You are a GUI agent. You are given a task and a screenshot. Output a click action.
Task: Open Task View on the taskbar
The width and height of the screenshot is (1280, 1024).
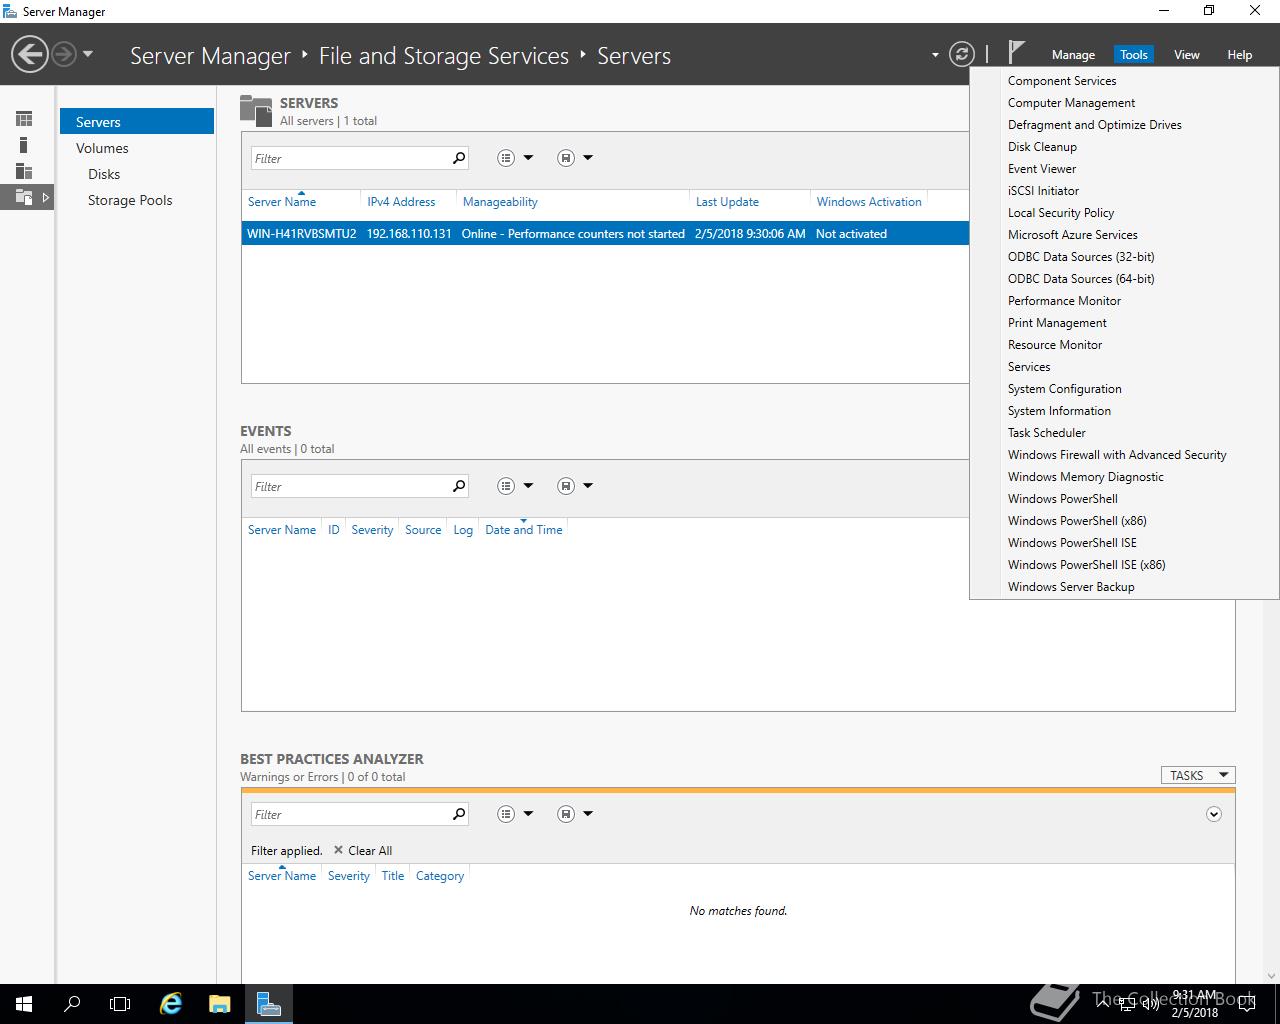[120, 1004]
